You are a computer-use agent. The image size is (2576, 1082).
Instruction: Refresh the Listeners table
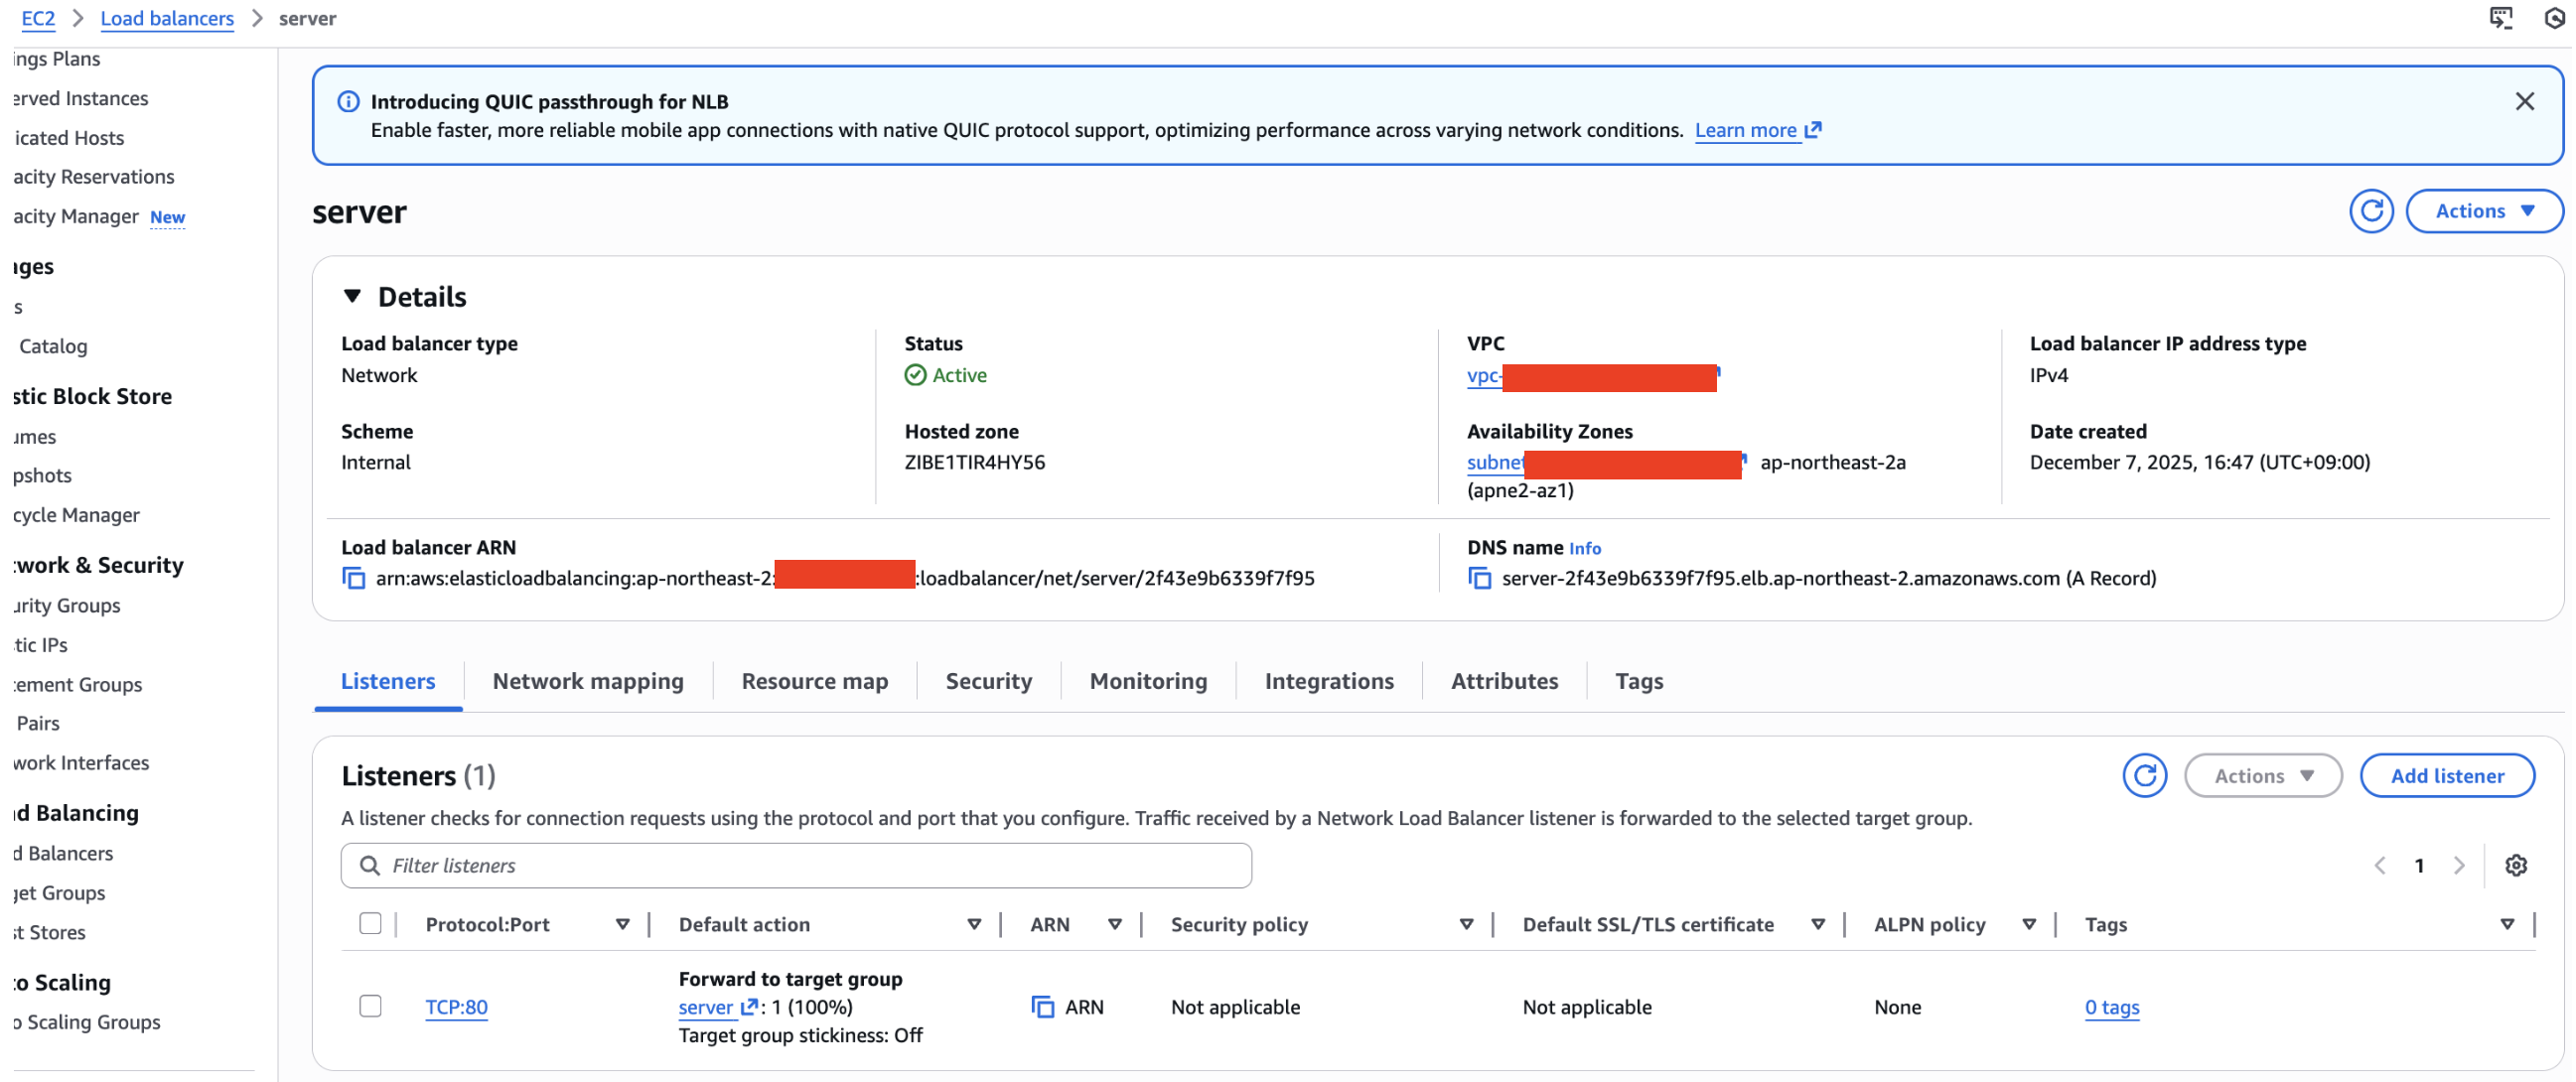(x=2144, y=776)
